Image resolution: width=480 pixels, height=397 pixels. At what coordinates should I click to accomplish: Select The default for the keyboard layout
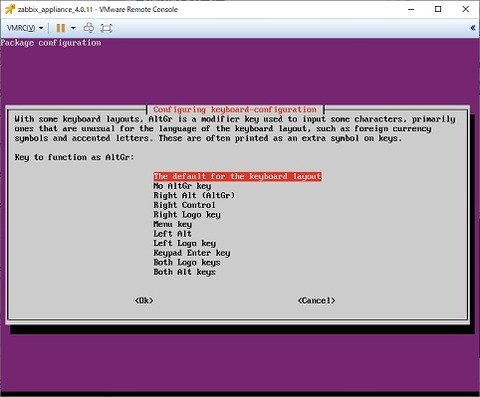click(x=237, y=176)
